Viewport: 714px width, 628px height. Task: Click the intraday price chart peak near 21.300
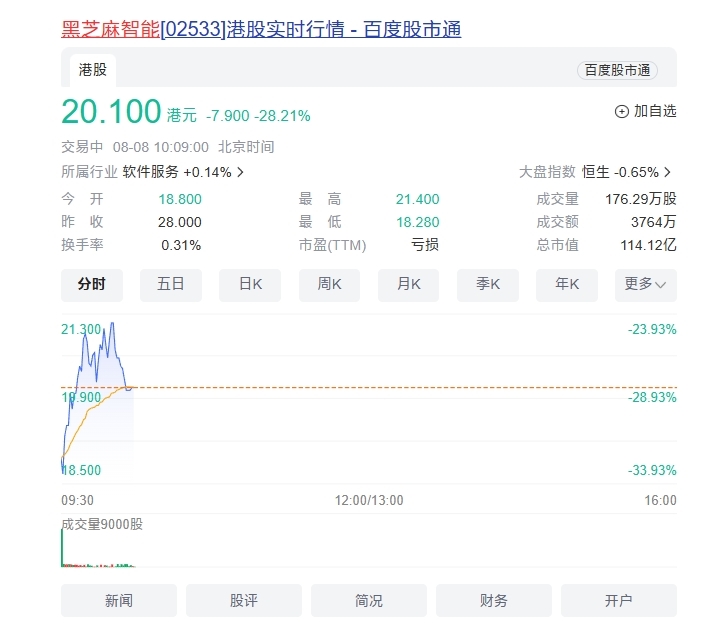112,324
